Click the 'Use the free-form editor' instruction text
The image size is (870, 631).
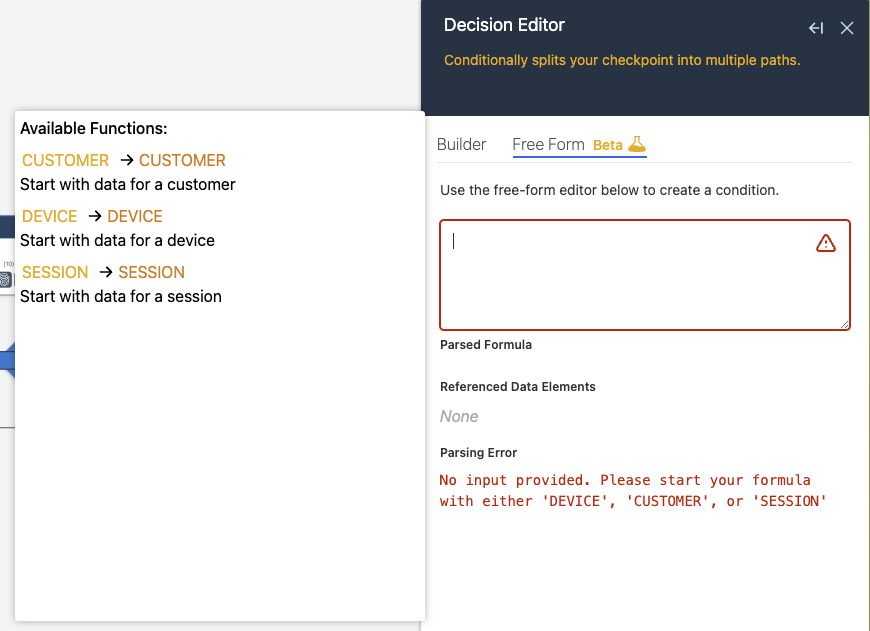609,190
